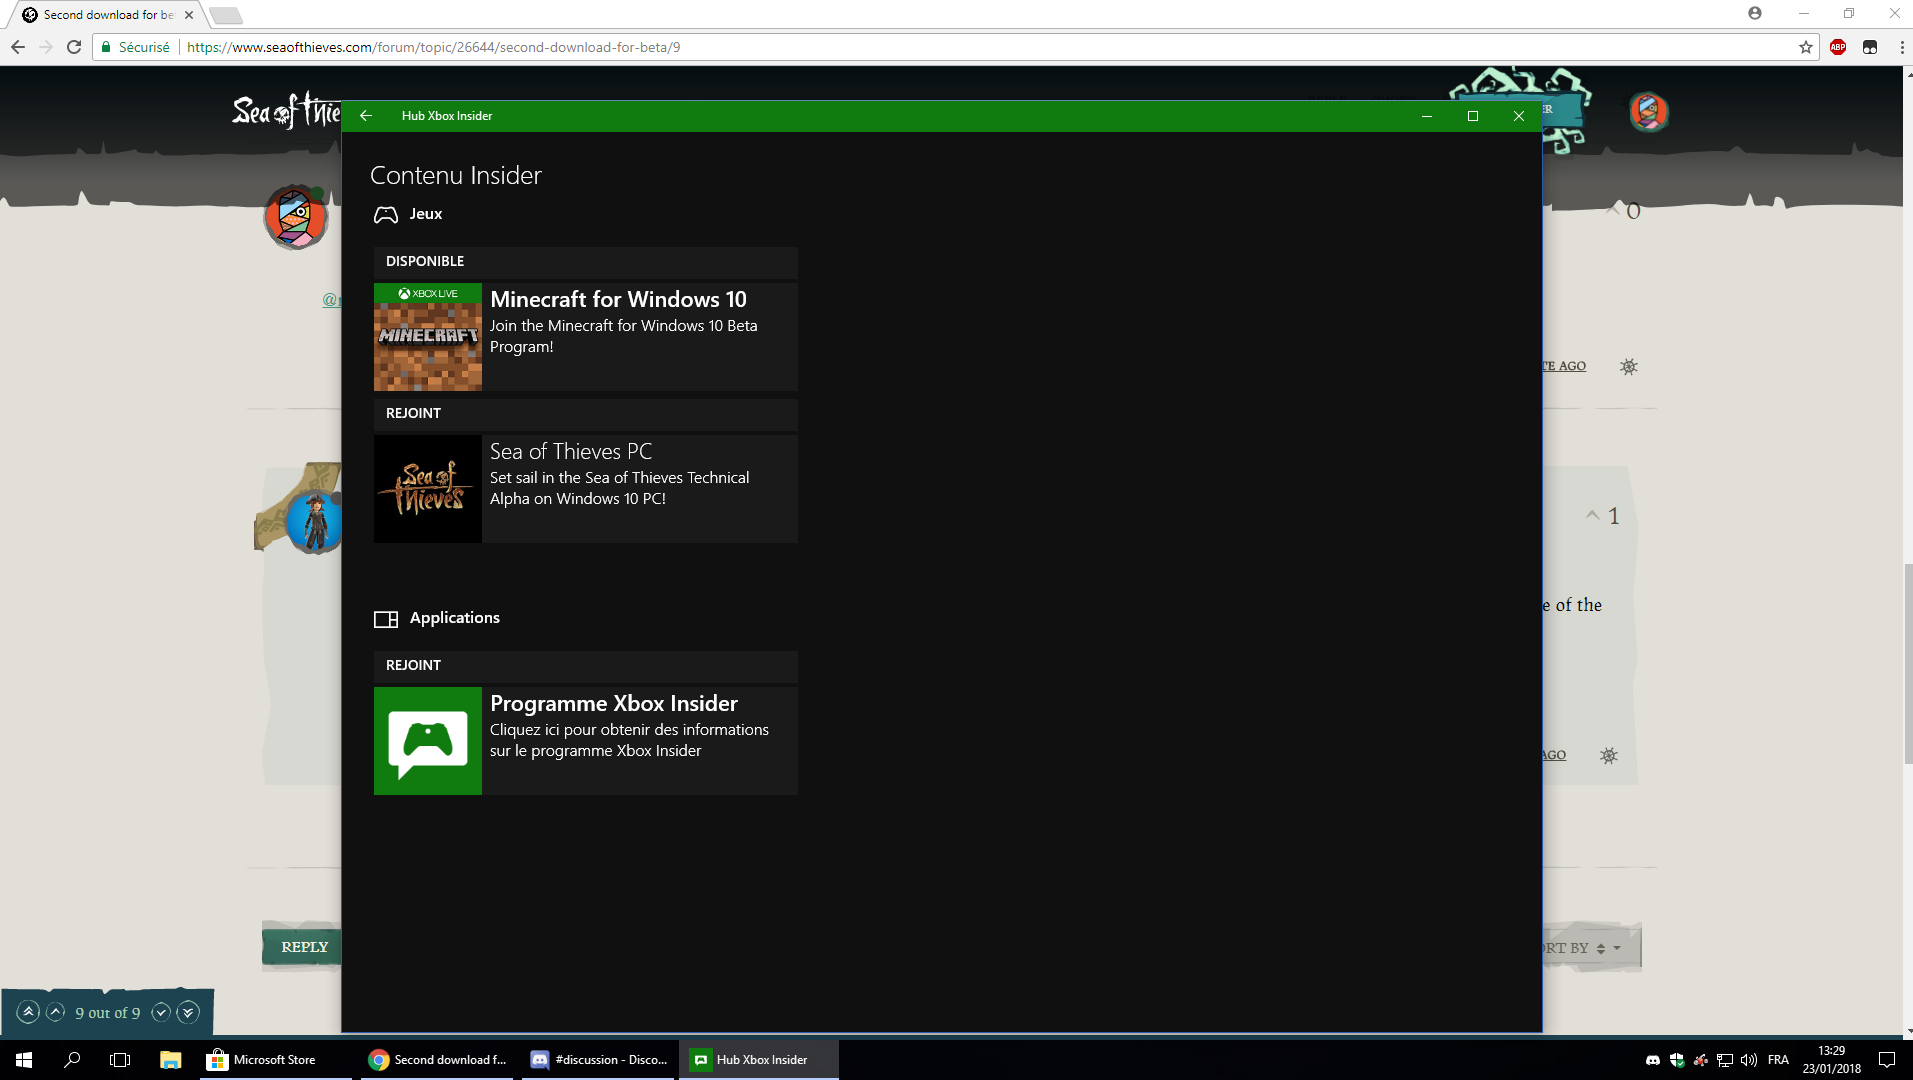This screenshot has height=1080, width=1913.
Task: Click the Minecraft game thumbnail image
Action: pyautogui.click(x=428, y=337)
